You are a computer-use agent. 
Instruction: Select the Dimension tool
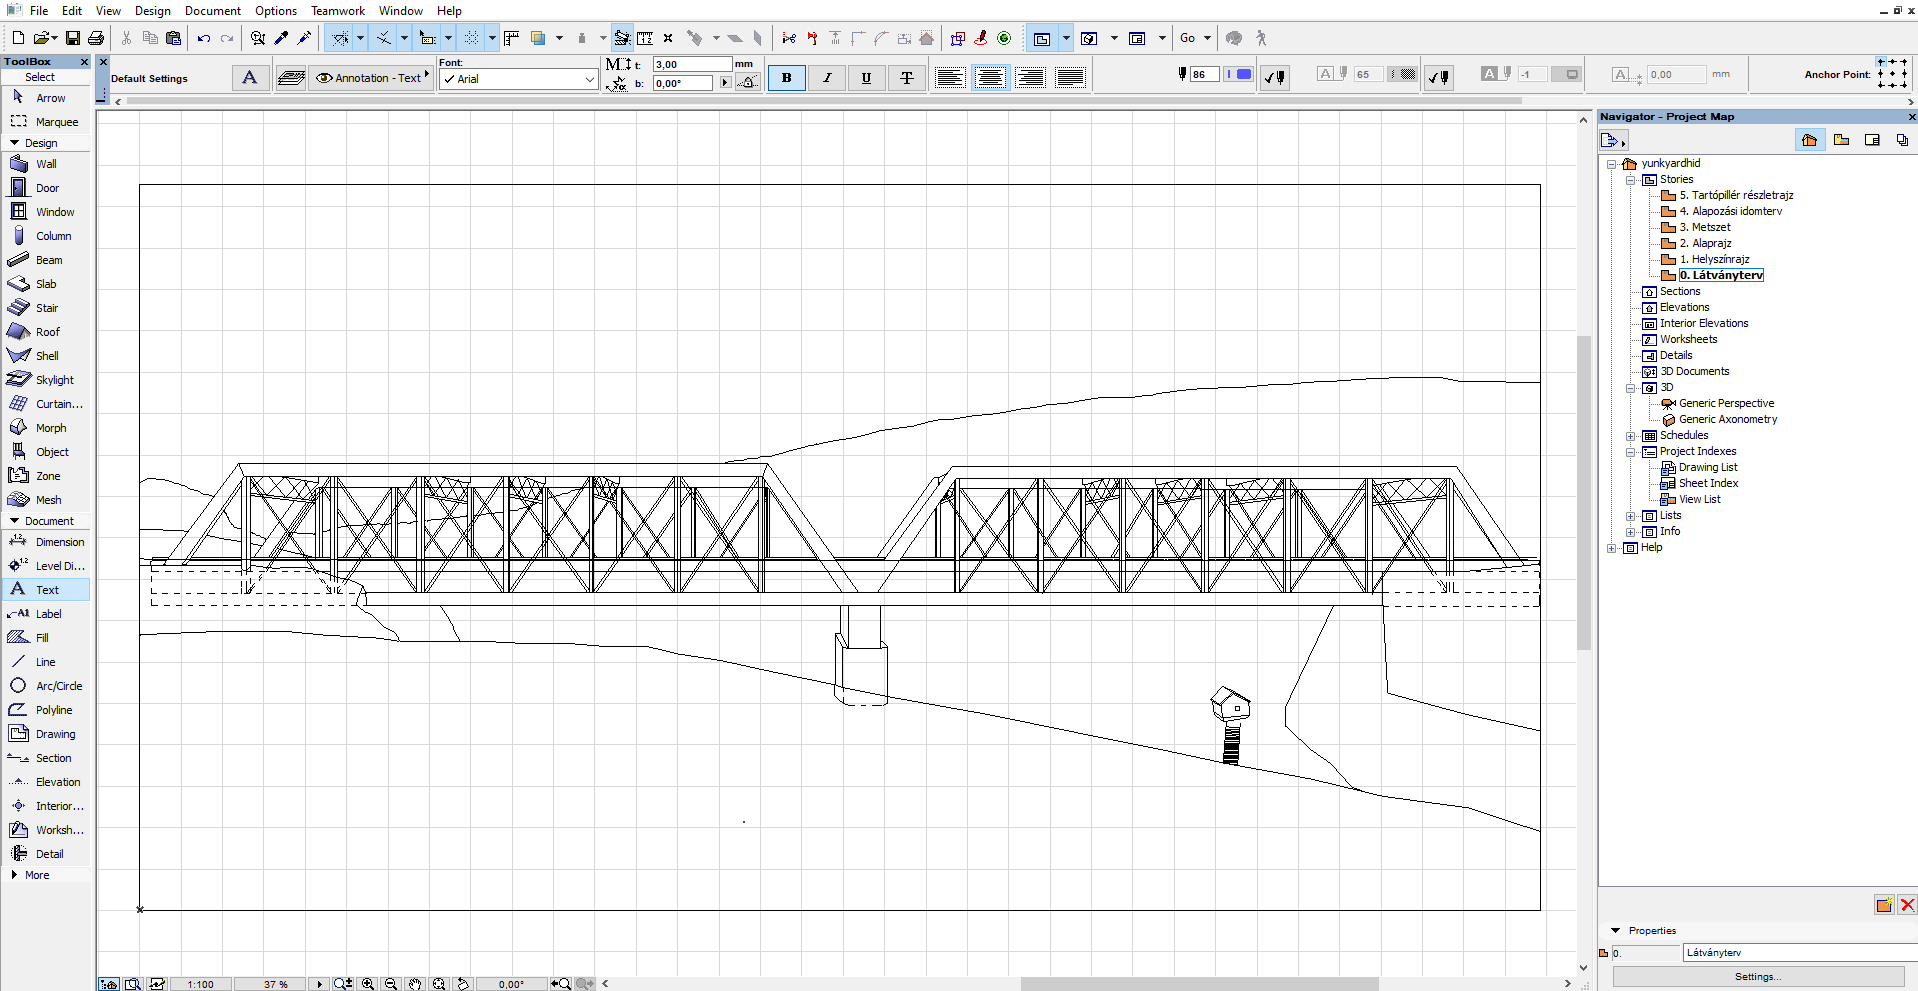pyautogui.click(x=46, y=542)
